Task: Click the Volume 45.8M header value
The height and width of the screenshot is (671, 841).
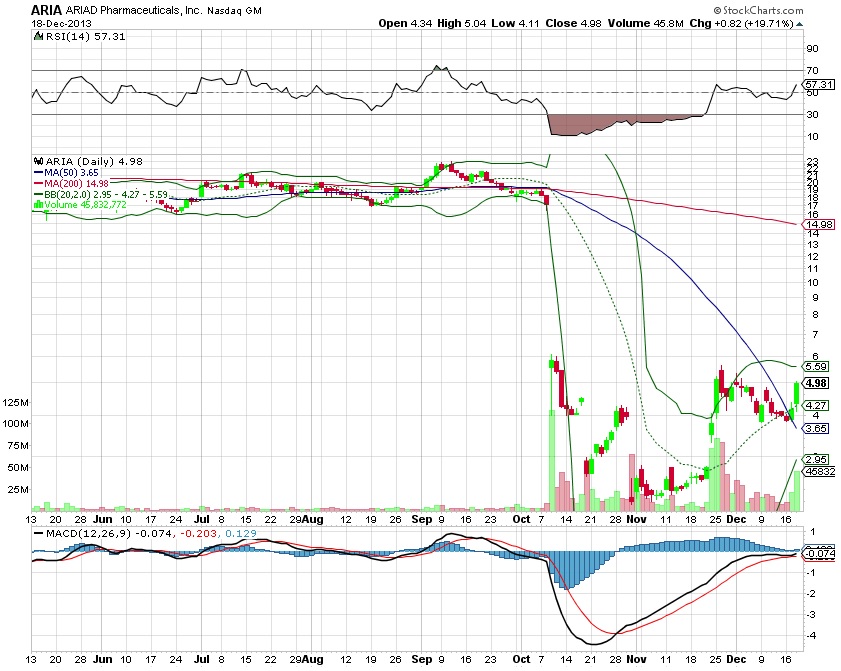Action: [645, 24]
